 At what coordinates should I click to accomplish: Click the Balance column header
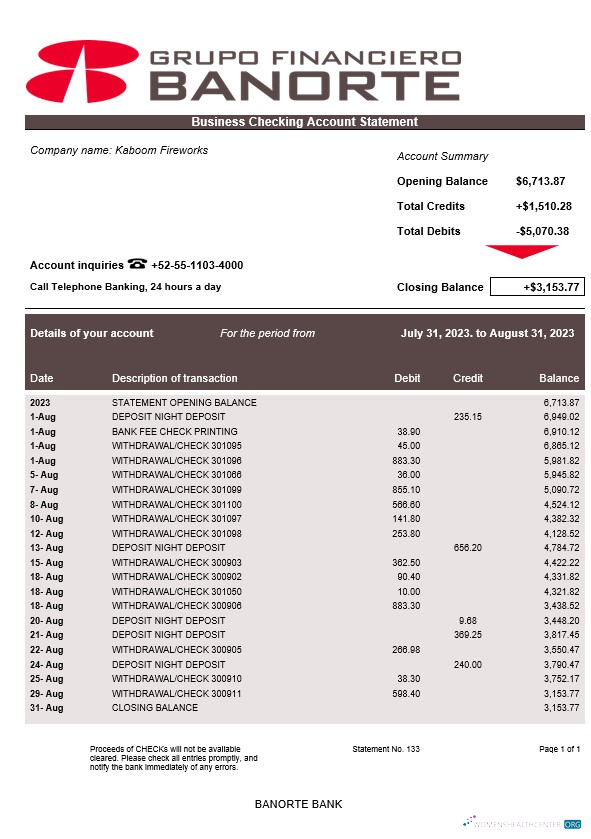click(559, 378)
